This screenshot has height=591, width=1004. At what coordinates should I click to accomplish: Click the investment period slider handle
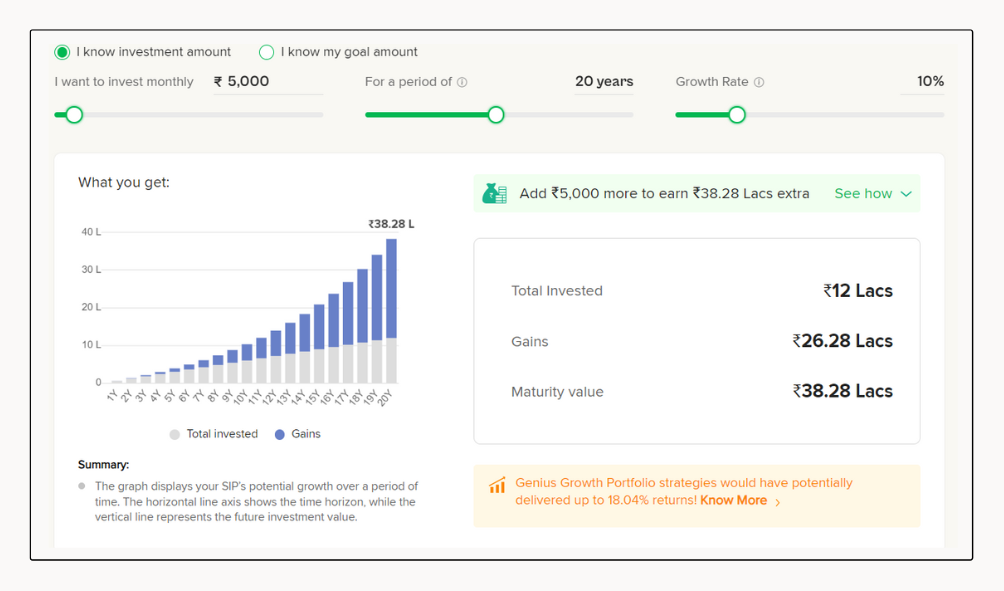coord(496,115)
